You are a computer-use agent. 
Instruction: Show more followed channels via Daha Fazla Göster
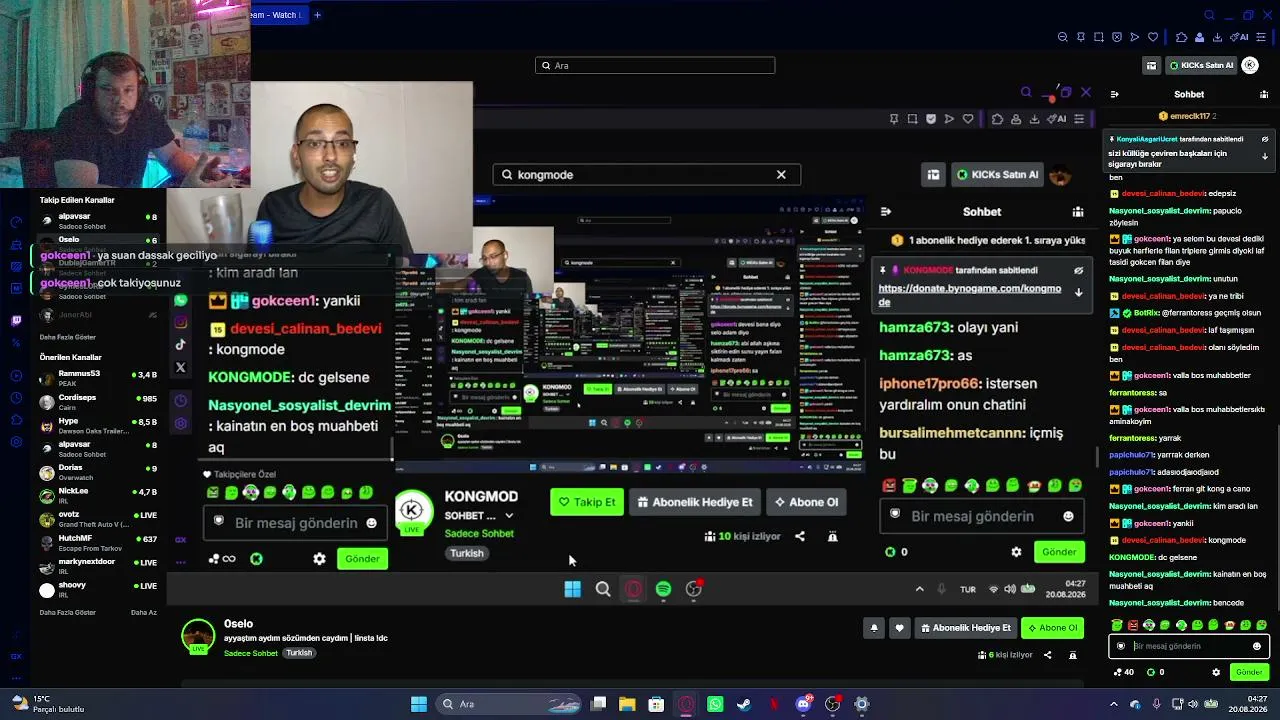point(68,337)
